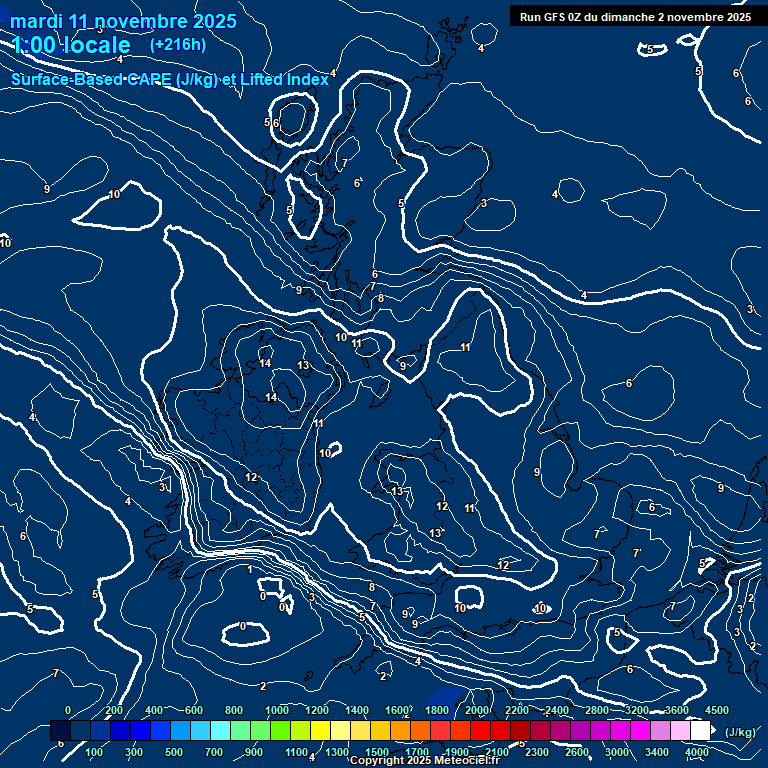The width and height of the screenshot is (768, 768).
Task: Click the '2200' legend value
Action: (x=517, y=710)
